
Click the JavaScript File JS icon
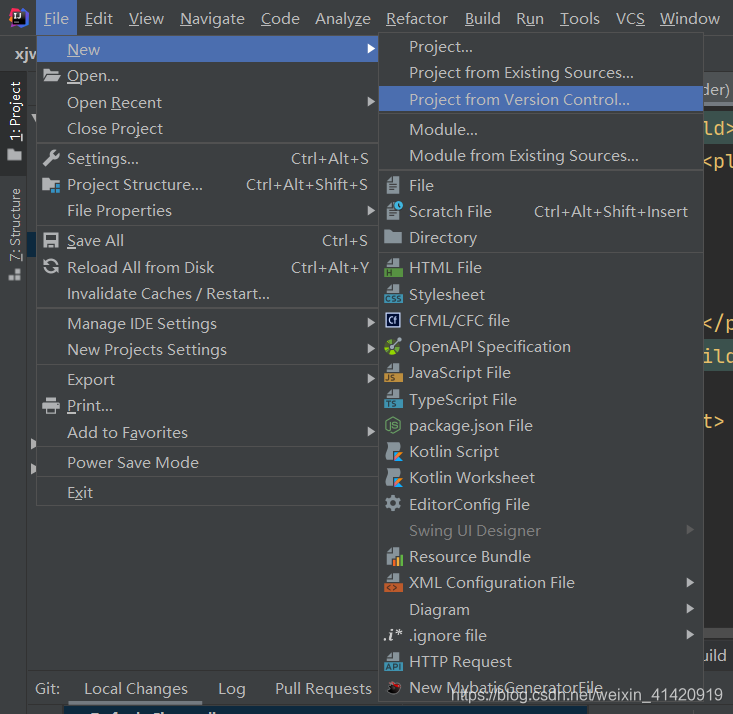pyautogui.click(x=393, y=373)
